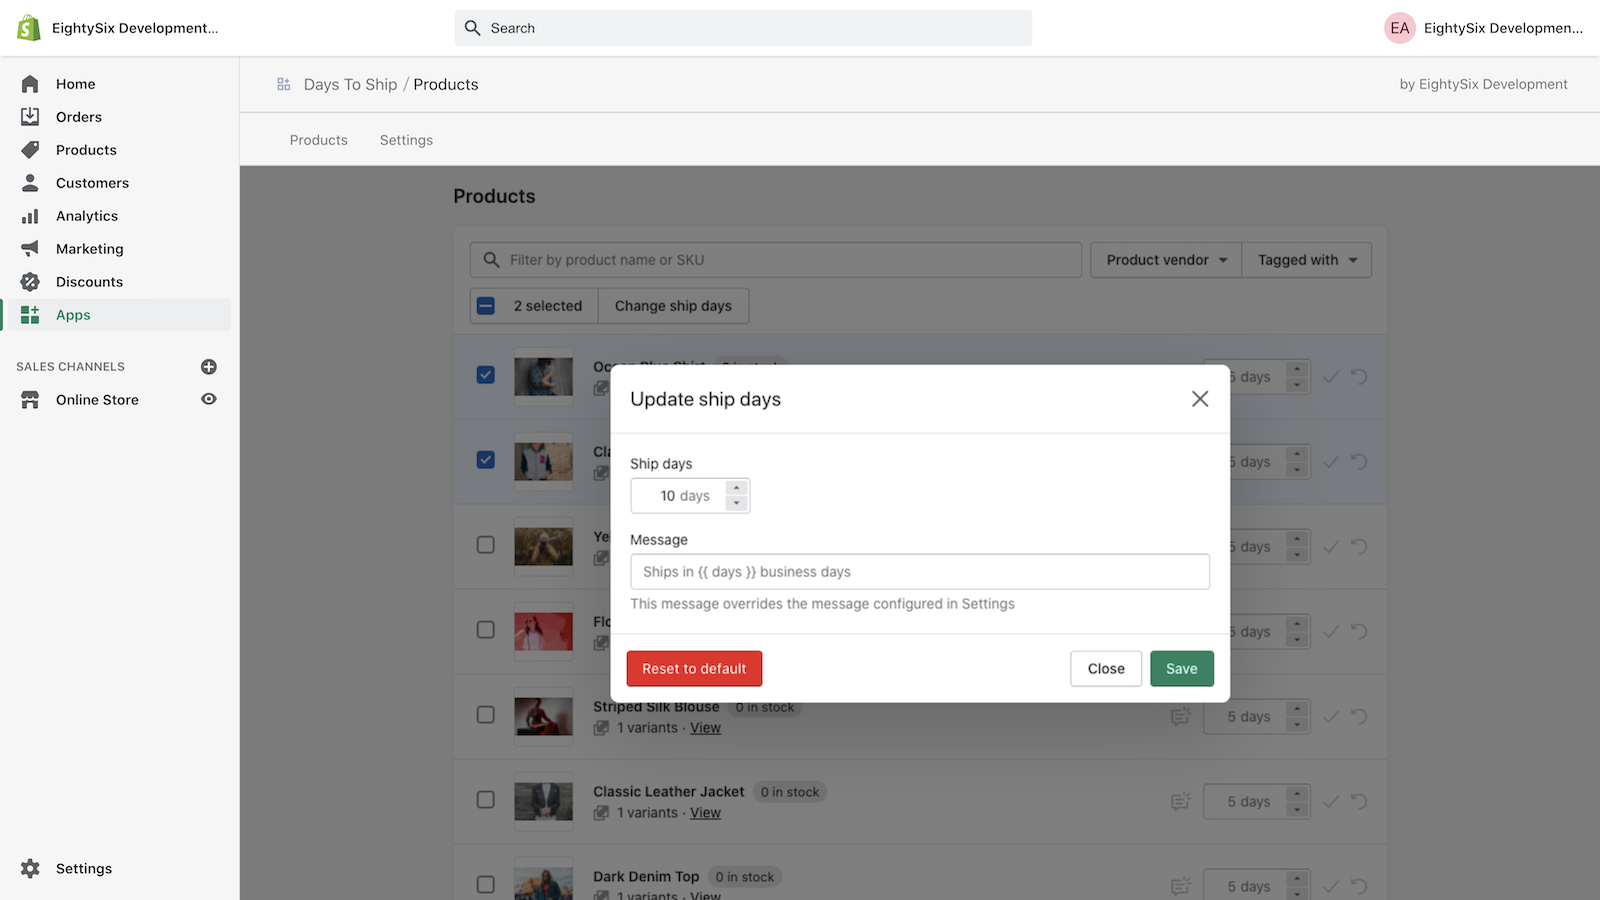Open the Settings gear in sidebar
This screenshot has height=900, width=1600.
click(x=30, y=869)
